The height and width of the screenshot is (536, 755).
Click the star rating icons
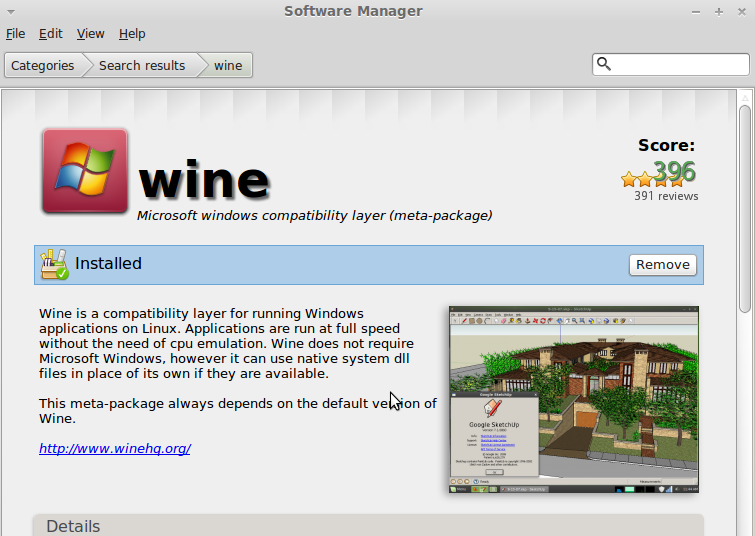point(653,180)
